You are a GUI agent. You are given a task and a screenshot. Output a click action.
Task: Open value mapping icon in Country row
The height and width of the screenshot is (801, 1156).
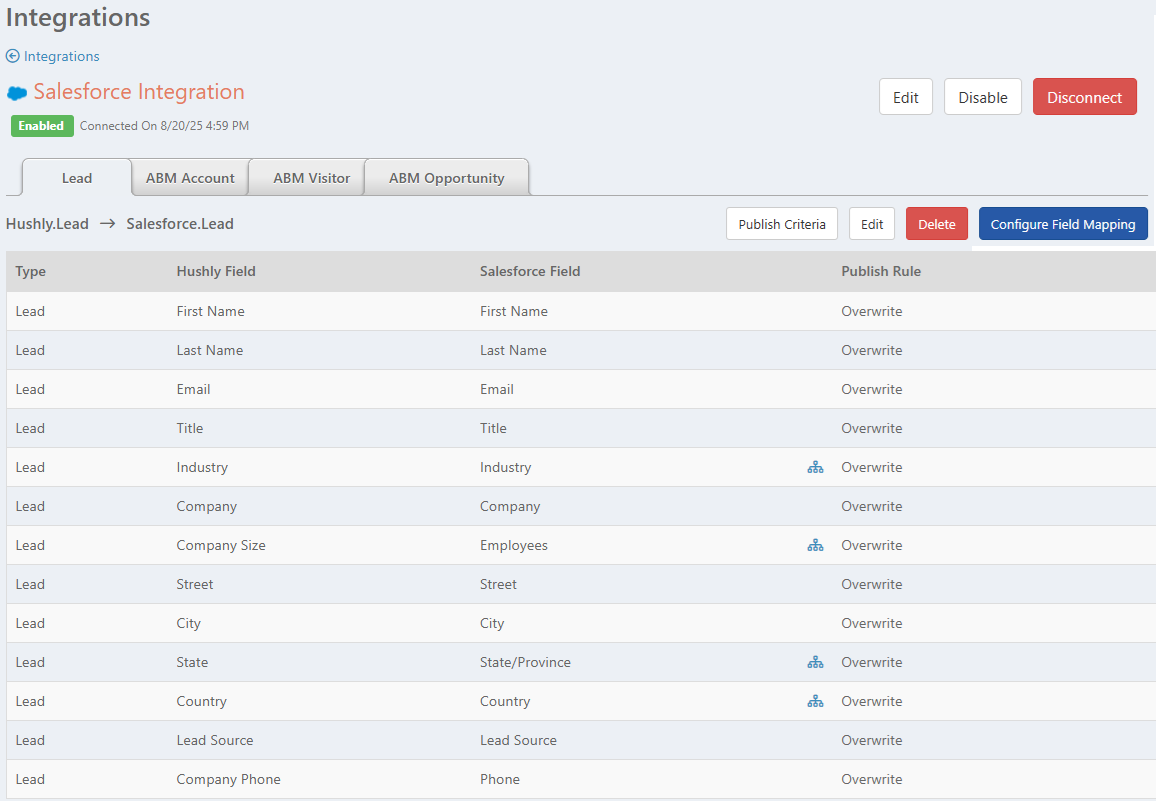[x=815, y=701]
